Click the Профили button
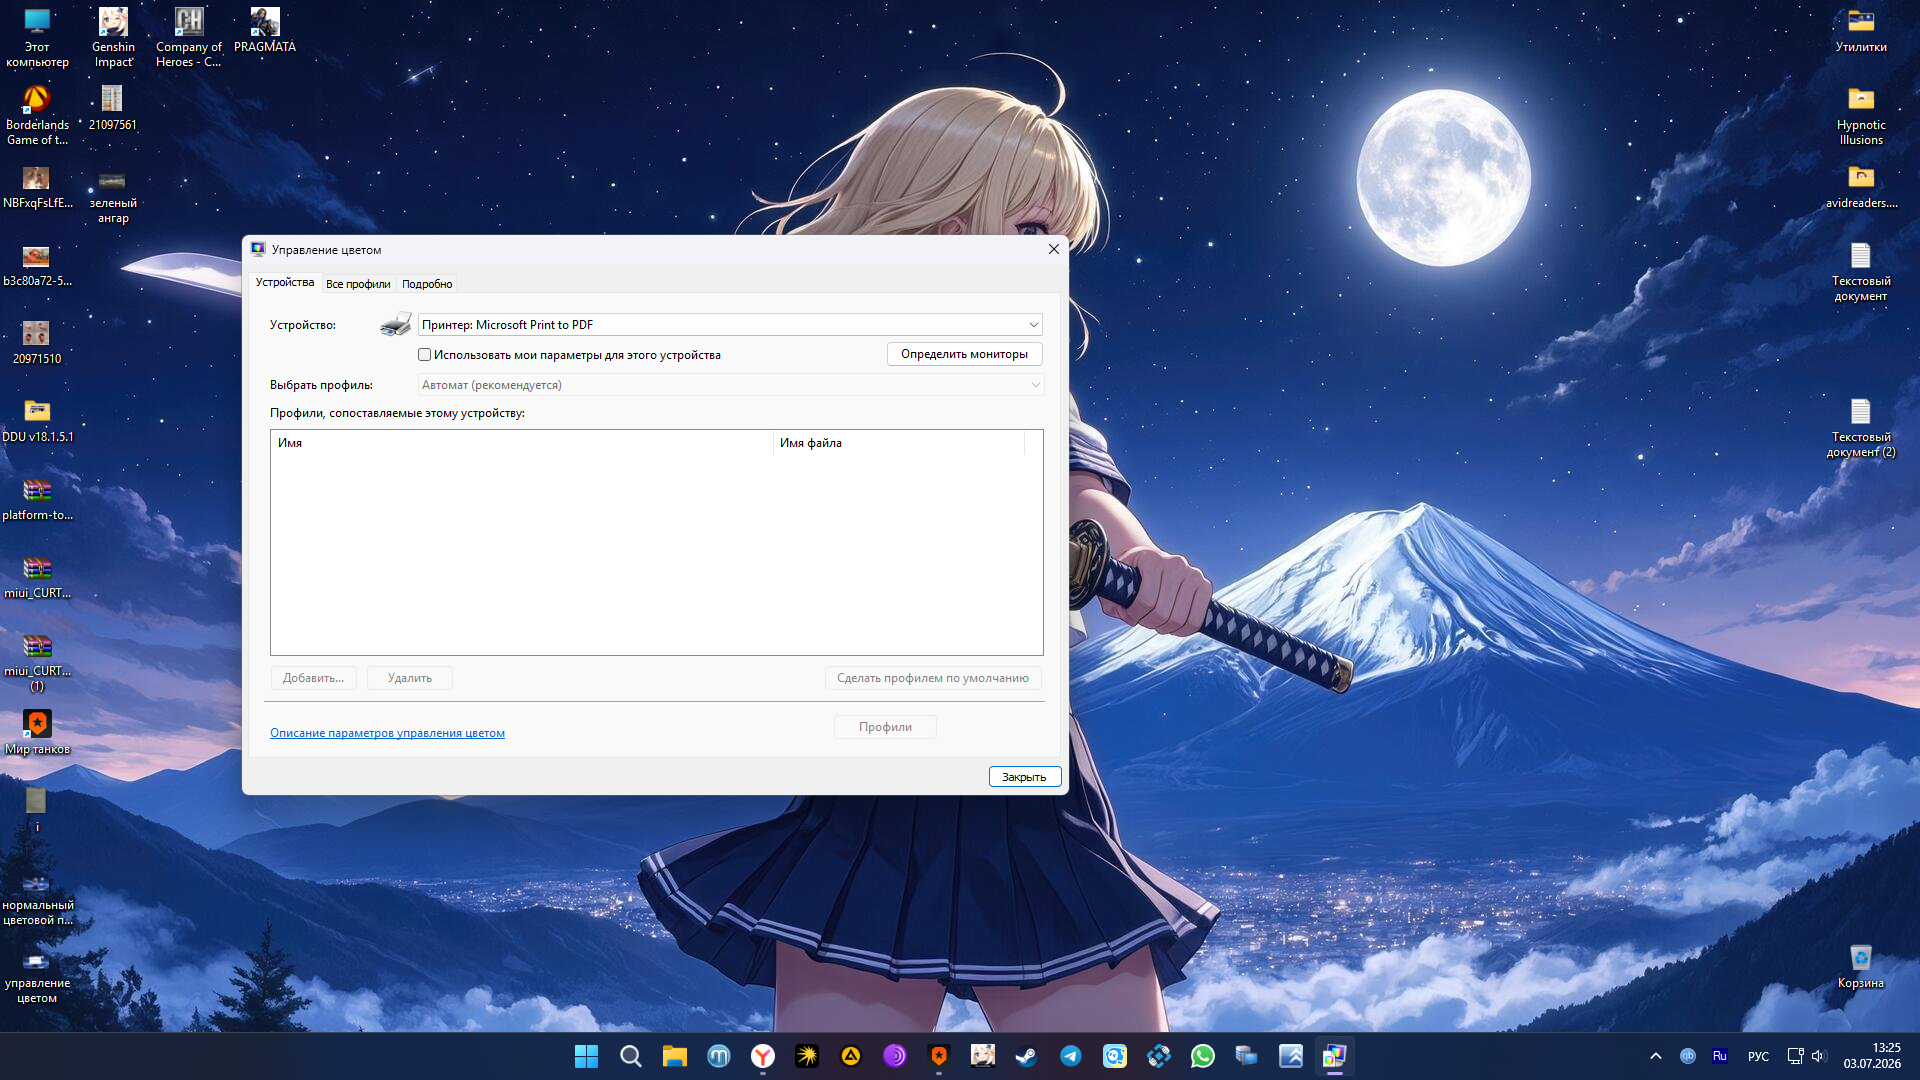 [x=885, y=727]
